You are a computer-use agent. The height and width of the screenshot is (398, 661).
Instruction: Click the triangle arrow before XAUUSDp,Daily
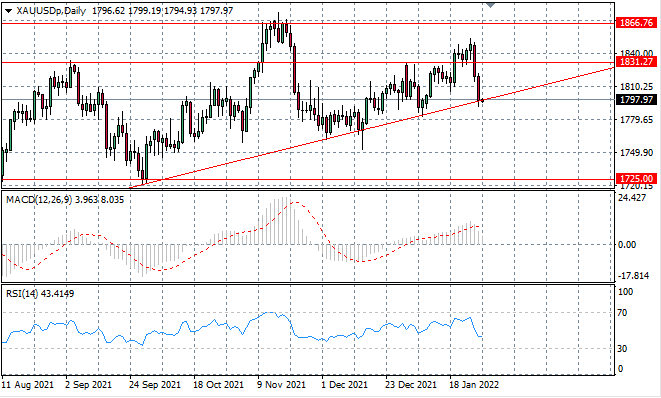tap(8, 11)
